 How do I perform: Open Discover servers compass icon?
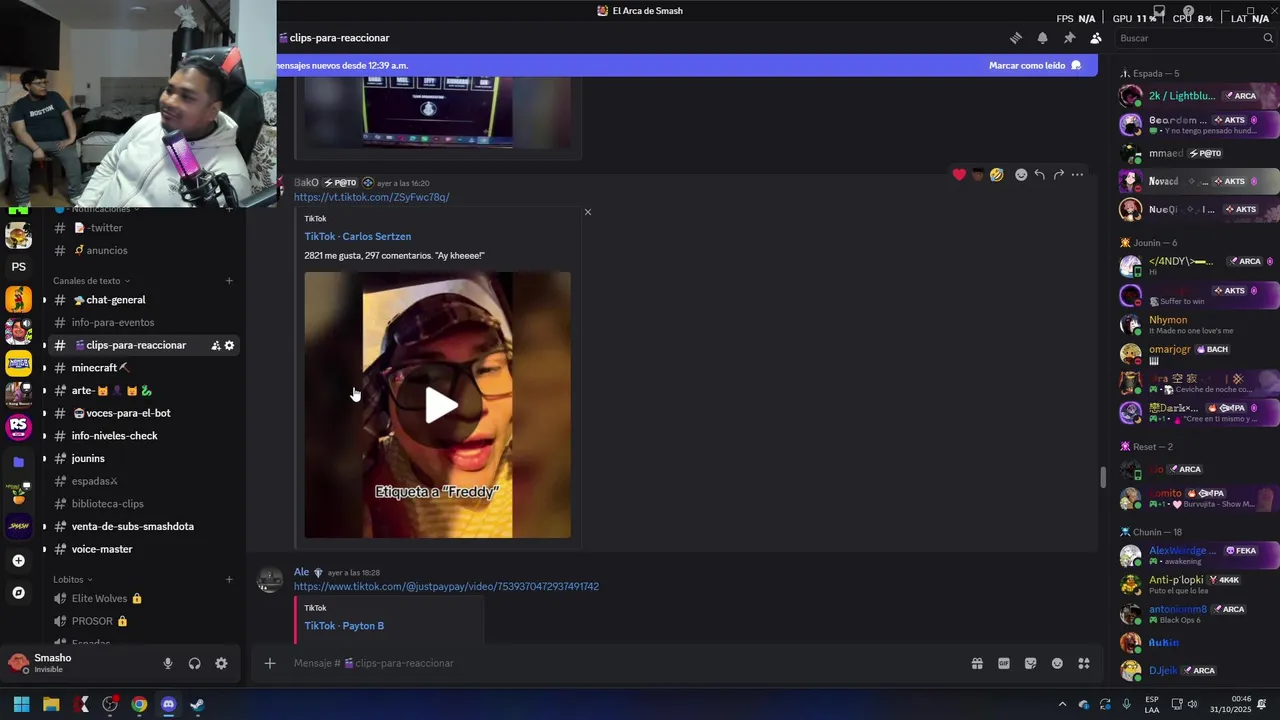18,593
